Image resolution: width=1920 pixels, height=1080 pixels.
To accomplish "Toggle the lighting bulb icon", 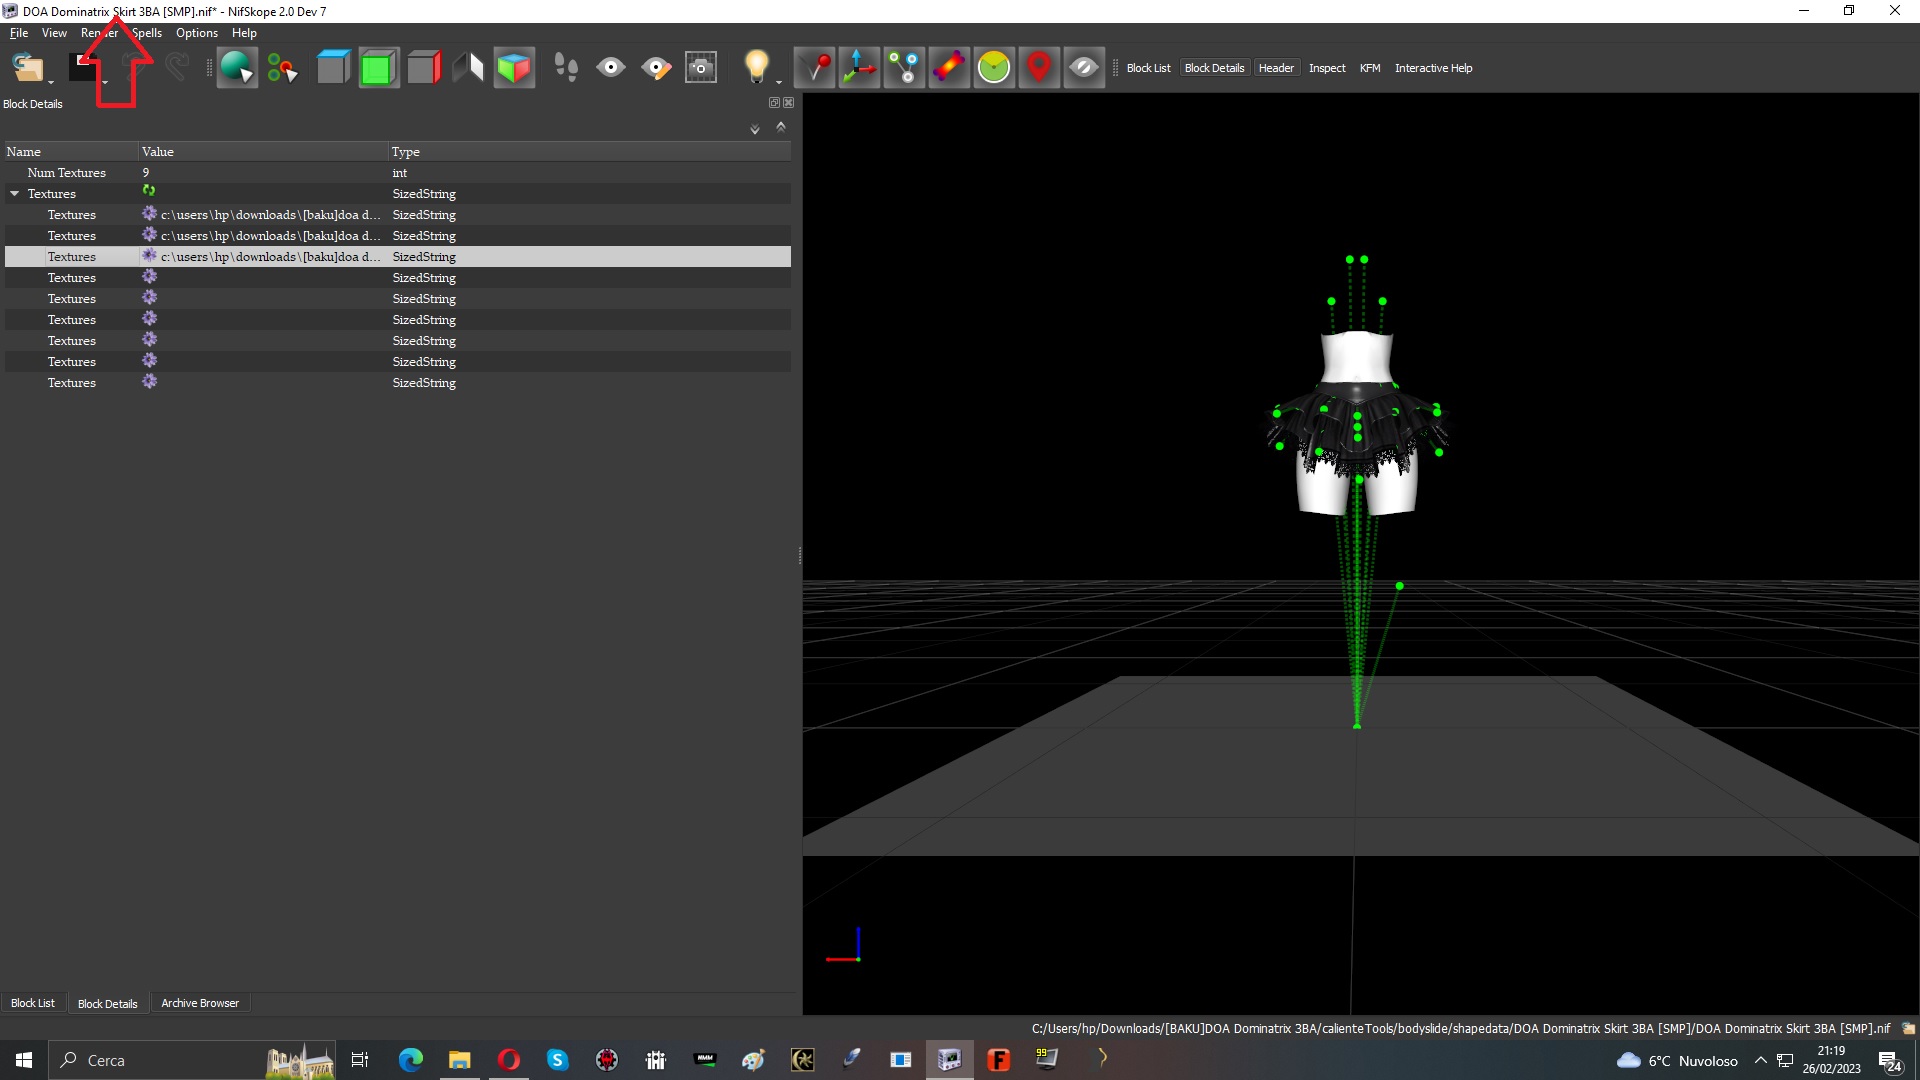I will (756, 67).
